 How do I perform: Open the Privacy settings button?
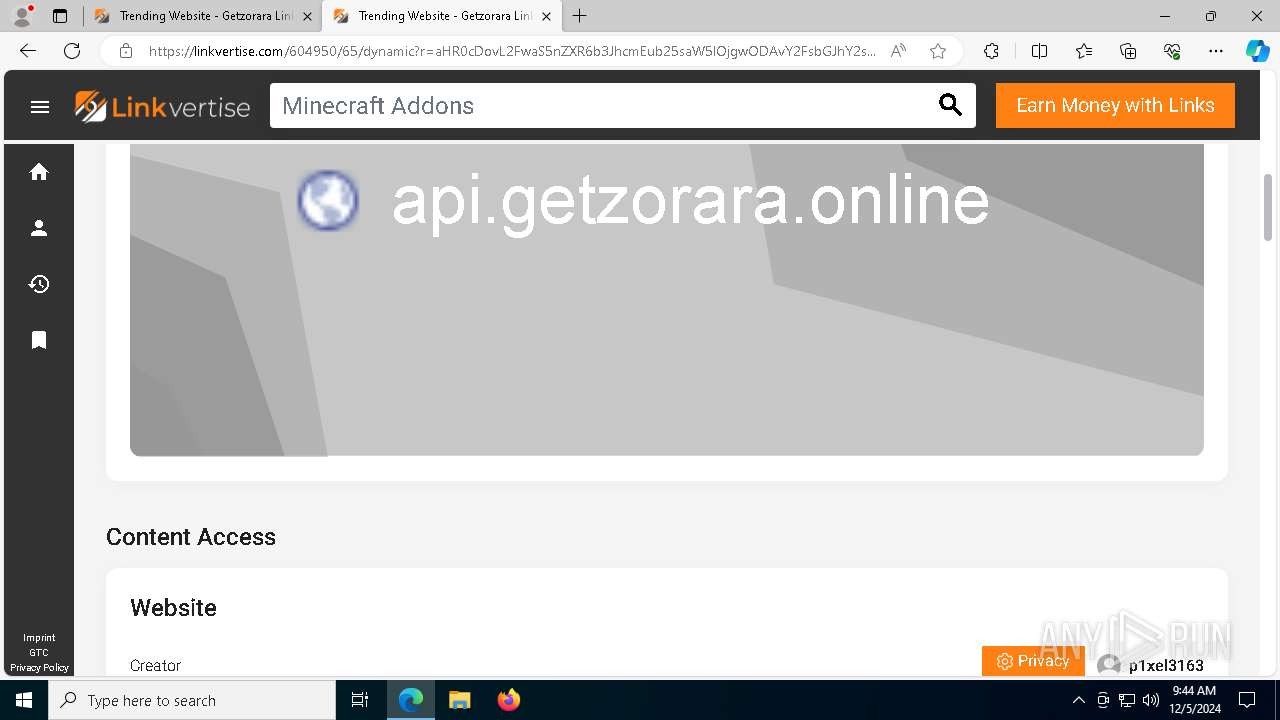point(1033,661)
